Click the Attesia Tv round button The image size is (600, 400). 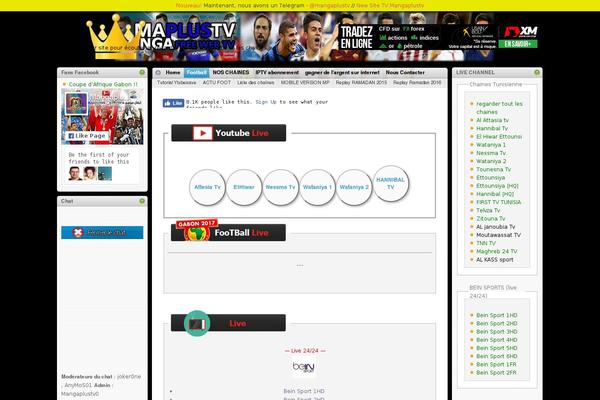tap(207, 187)
